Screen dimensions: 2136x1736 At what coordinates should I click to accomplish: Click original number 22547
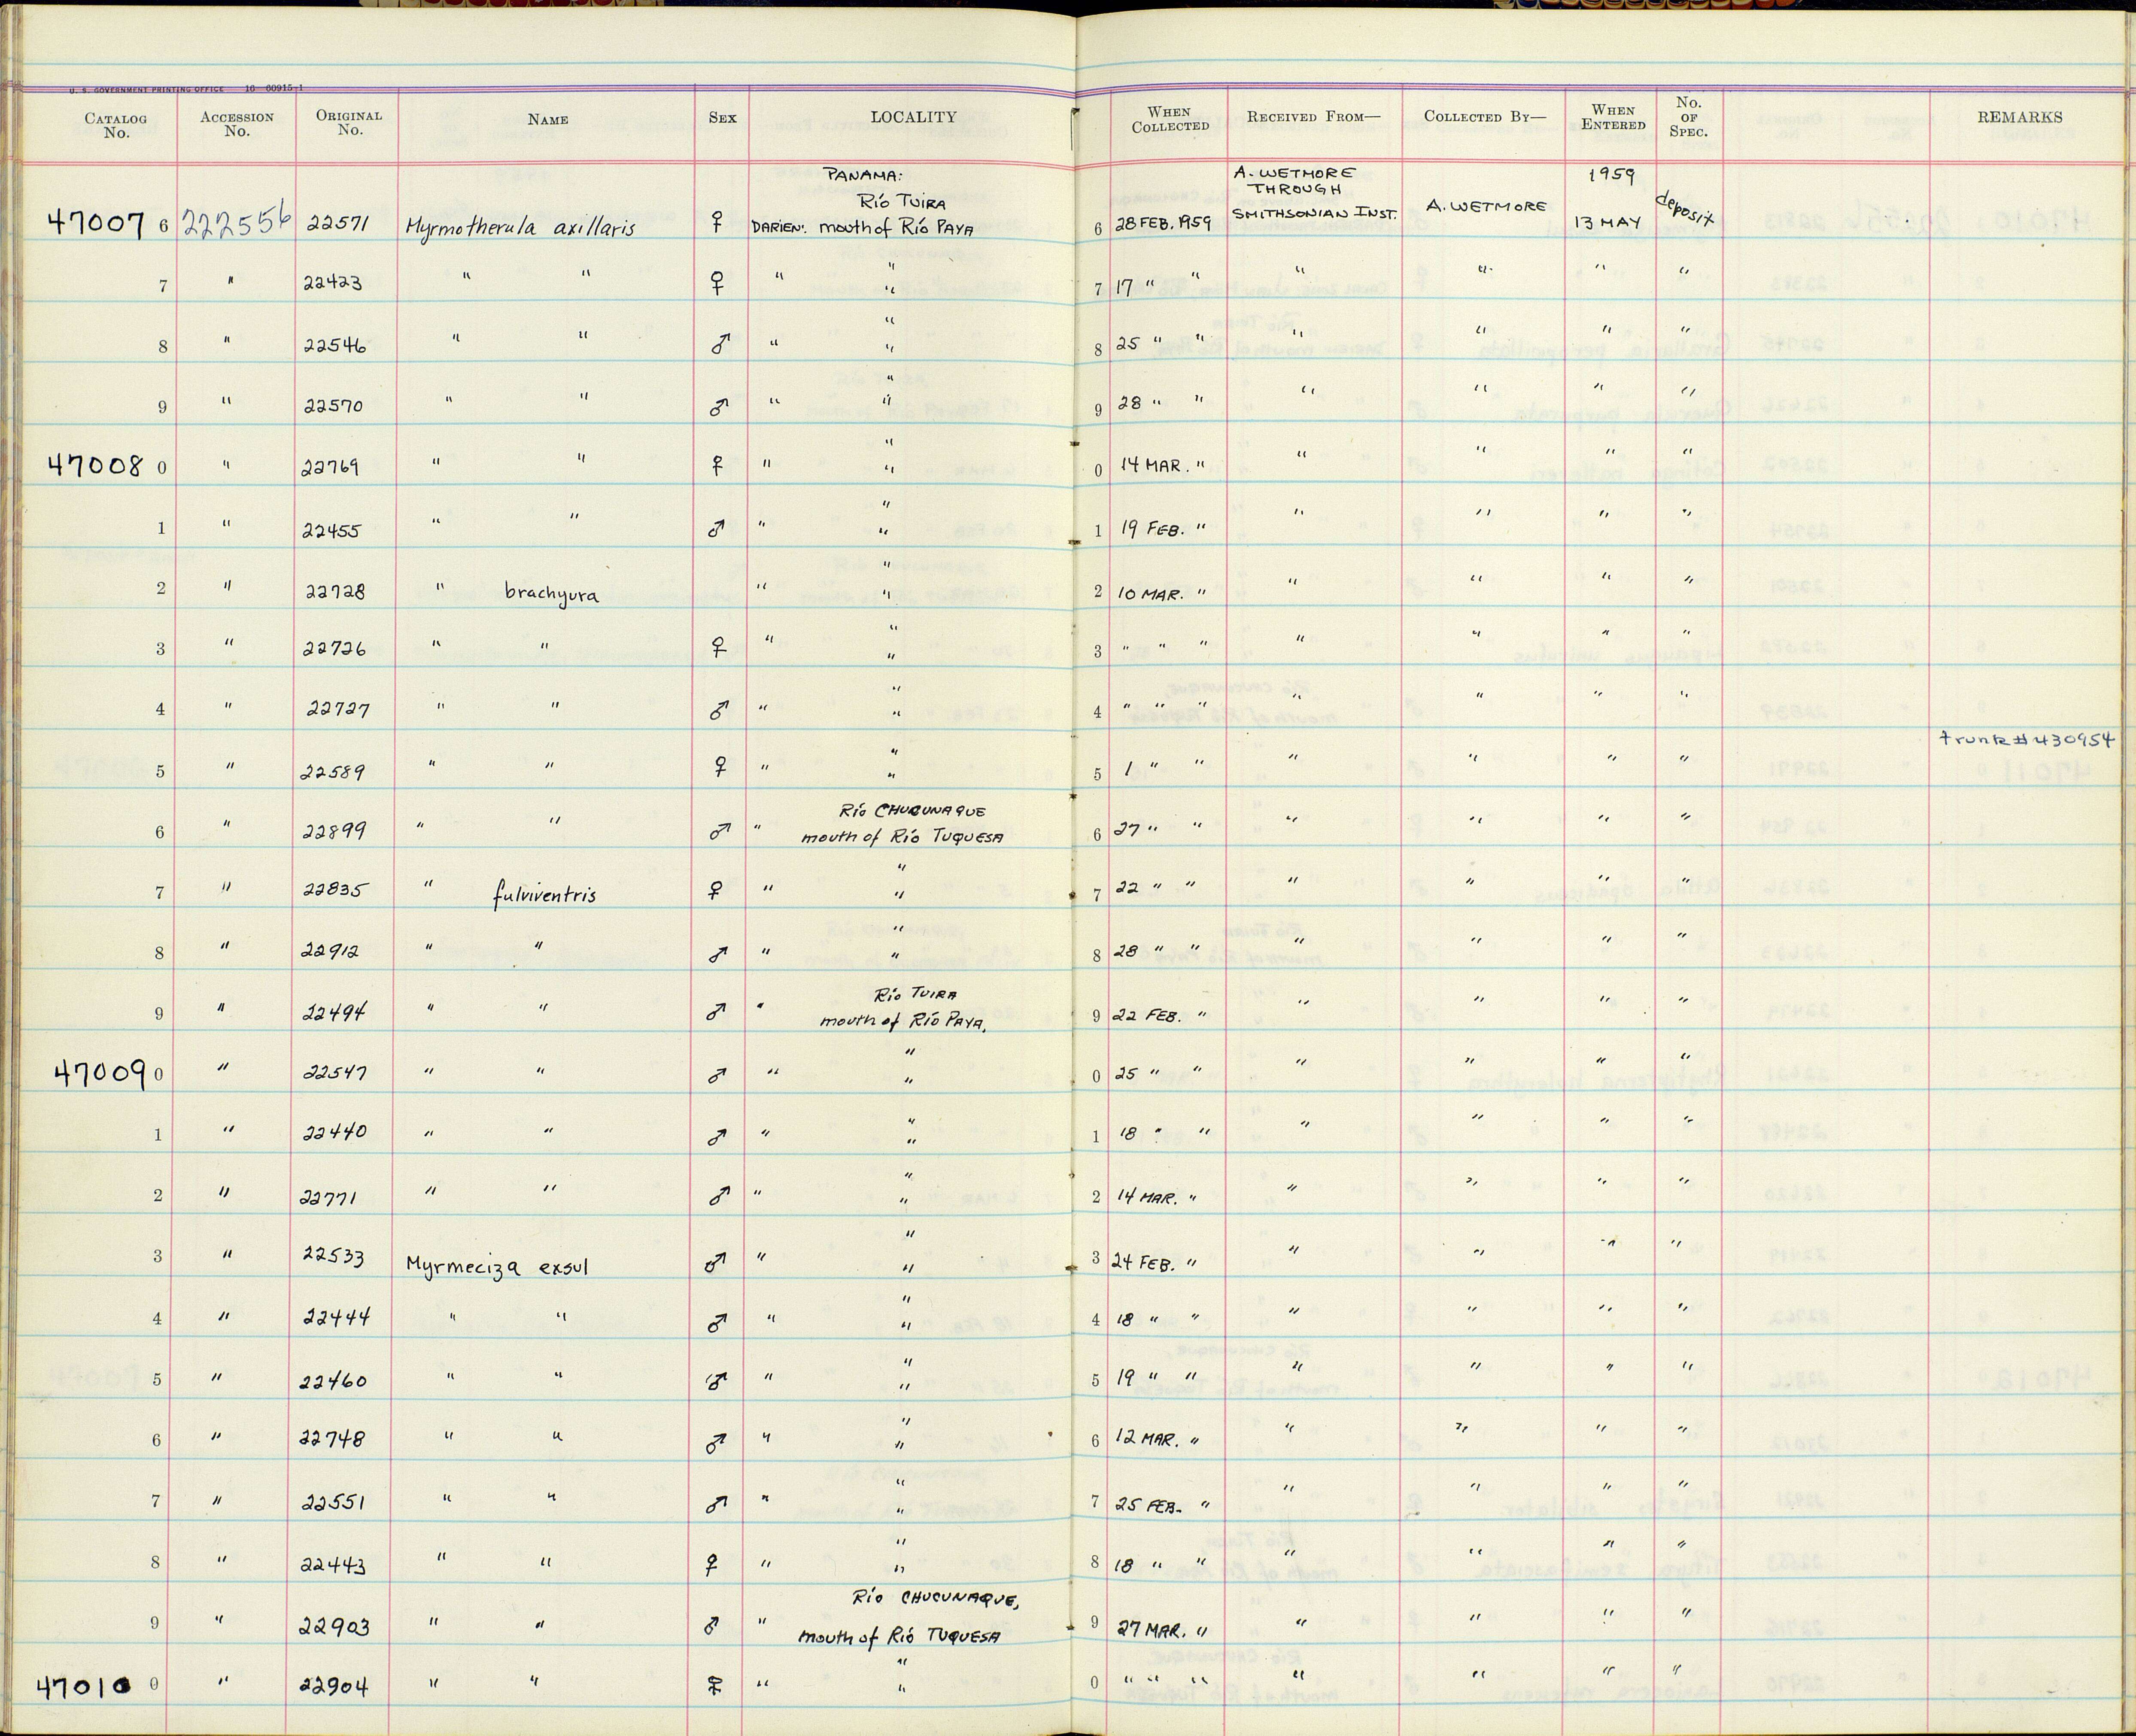pos(334,1074)
